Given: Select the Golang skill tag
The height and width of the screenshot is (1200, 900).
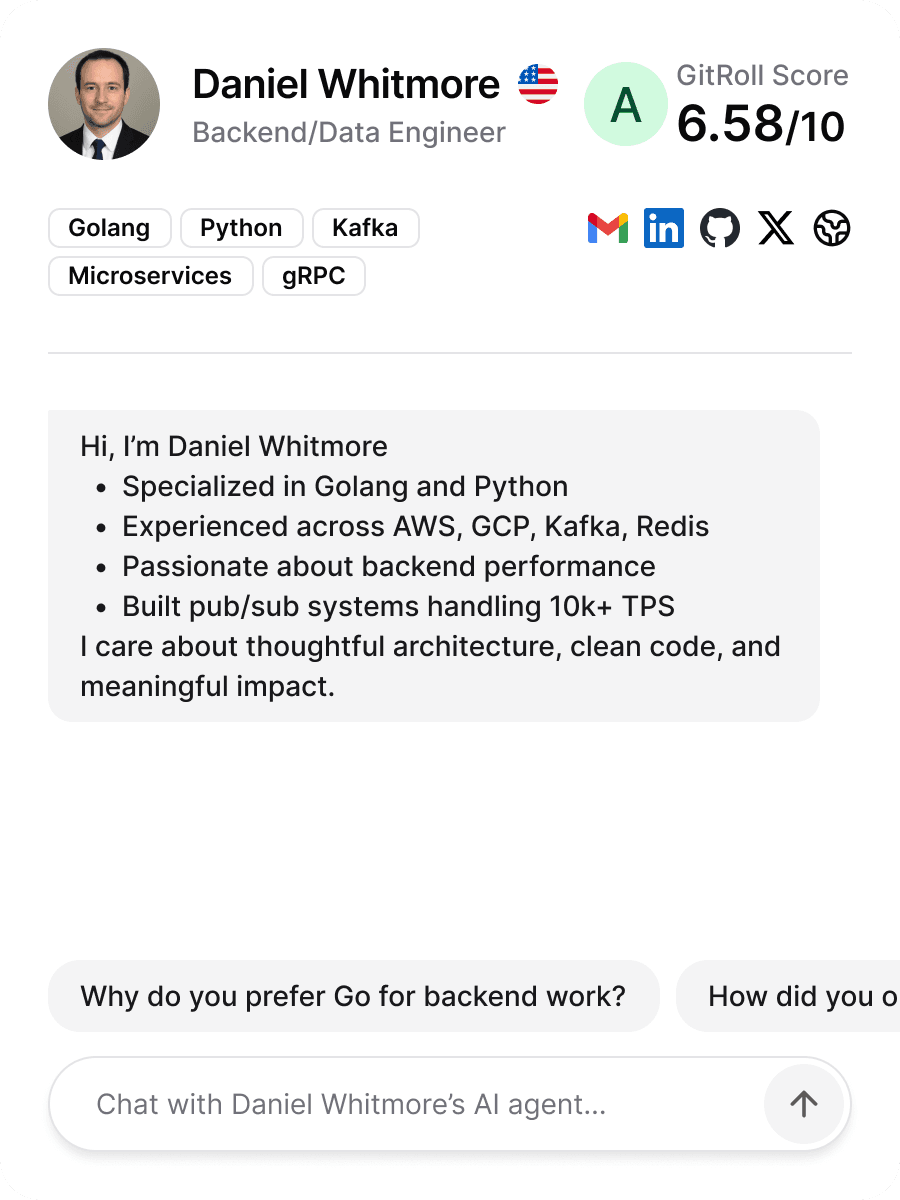Looking at the screenshot, I should coord(109,228).
